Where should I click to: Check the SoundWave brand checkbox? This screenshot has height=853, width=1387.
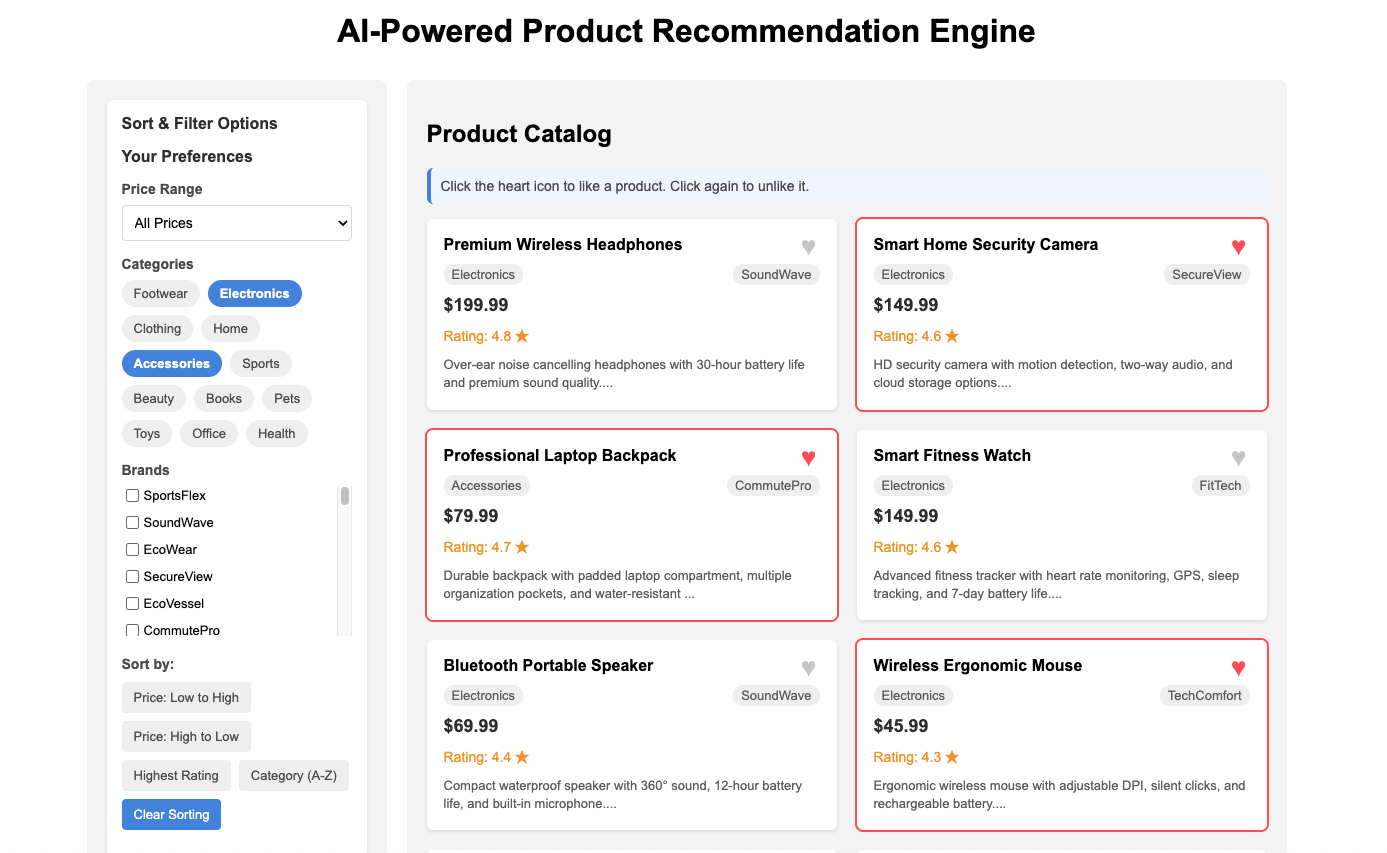coord(133,522)
